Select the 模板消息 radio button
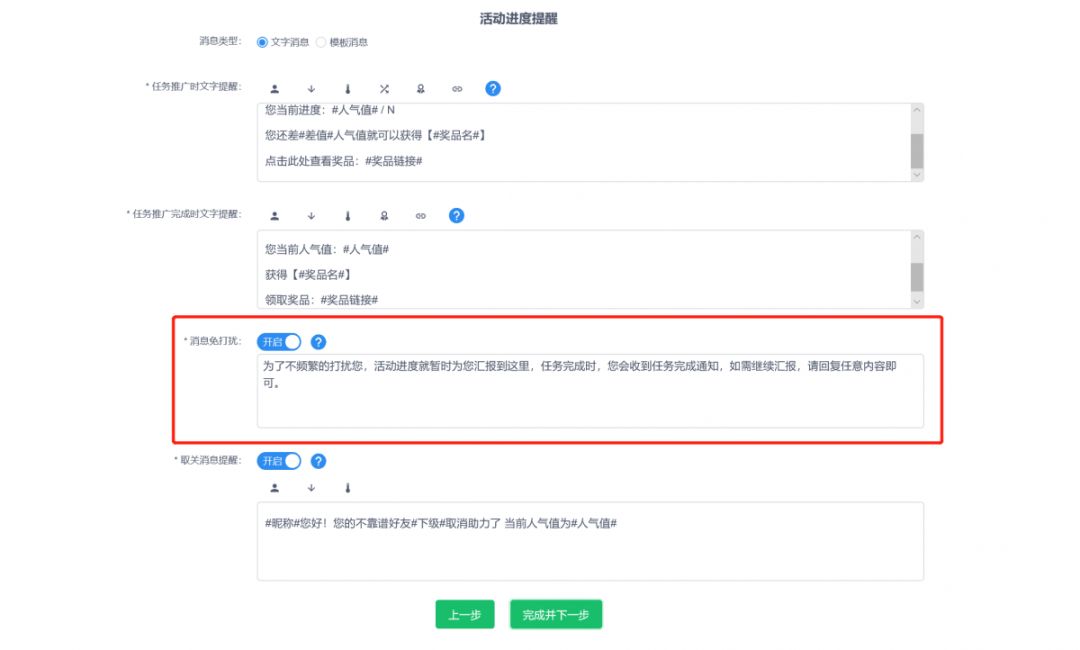This screenshot has width=1080, height=650. click(321, 42)
